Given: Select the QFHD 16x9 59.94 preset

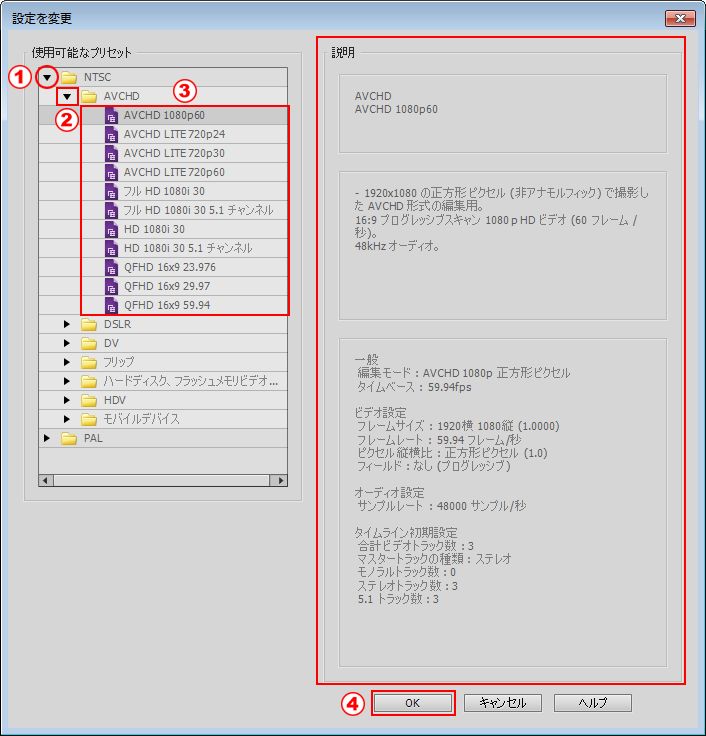Looking at the screenshot, I should coord(167,305).
